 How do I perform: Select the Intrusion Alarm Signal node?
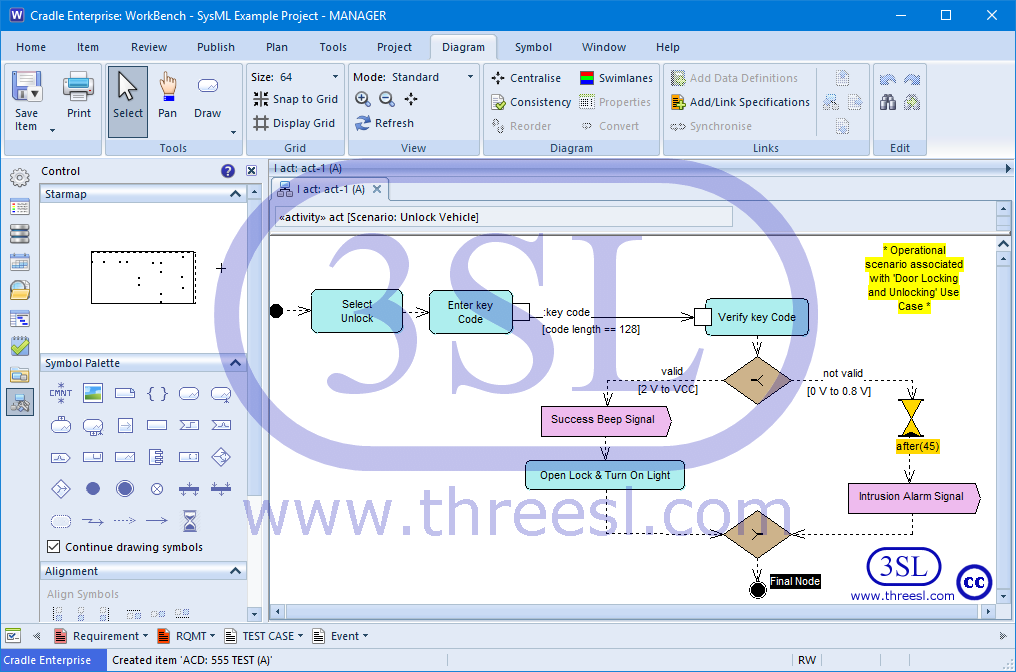[x=914, y=498]
